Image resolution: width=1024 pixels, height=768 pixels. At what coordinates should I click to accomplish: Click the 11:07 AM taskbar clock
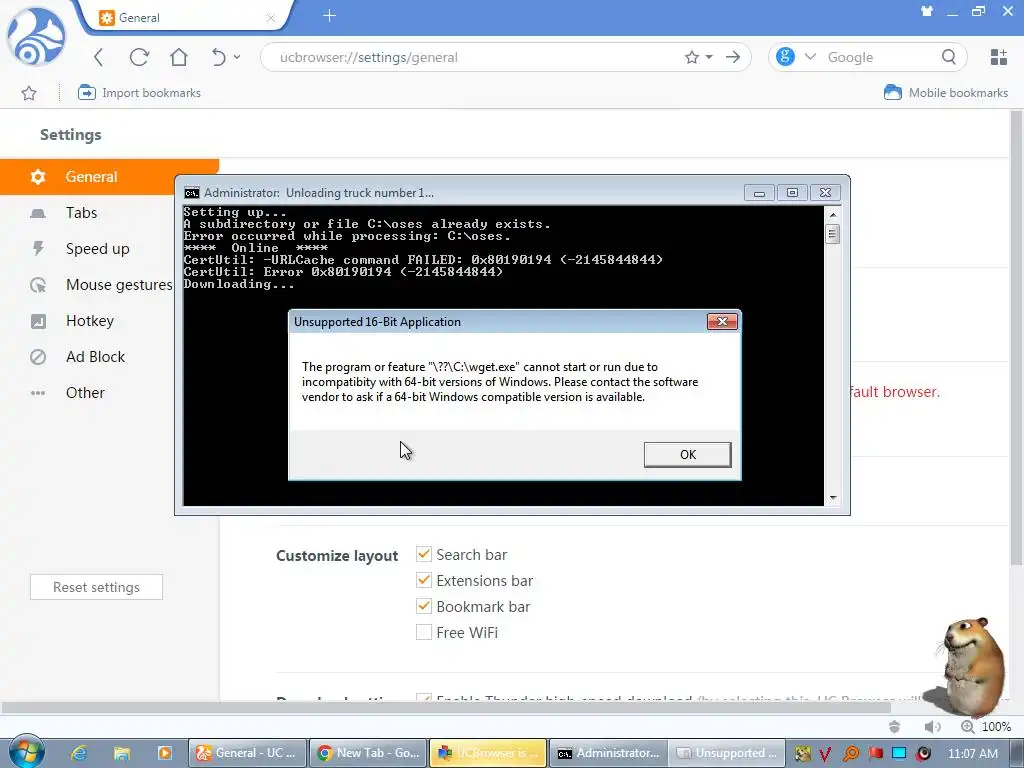[x=972, y=754]
